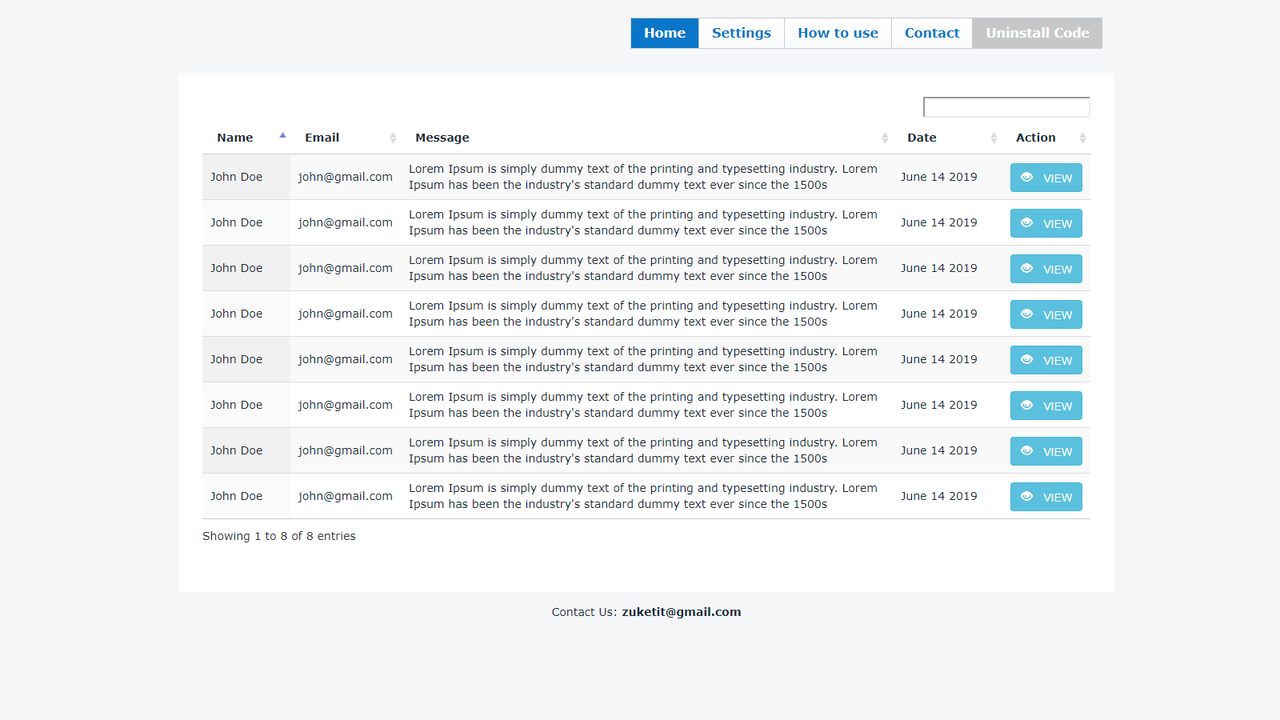Focus the table search input field
The width and height of the screenshot is (1280, 720).
[x=1006, y=107]
